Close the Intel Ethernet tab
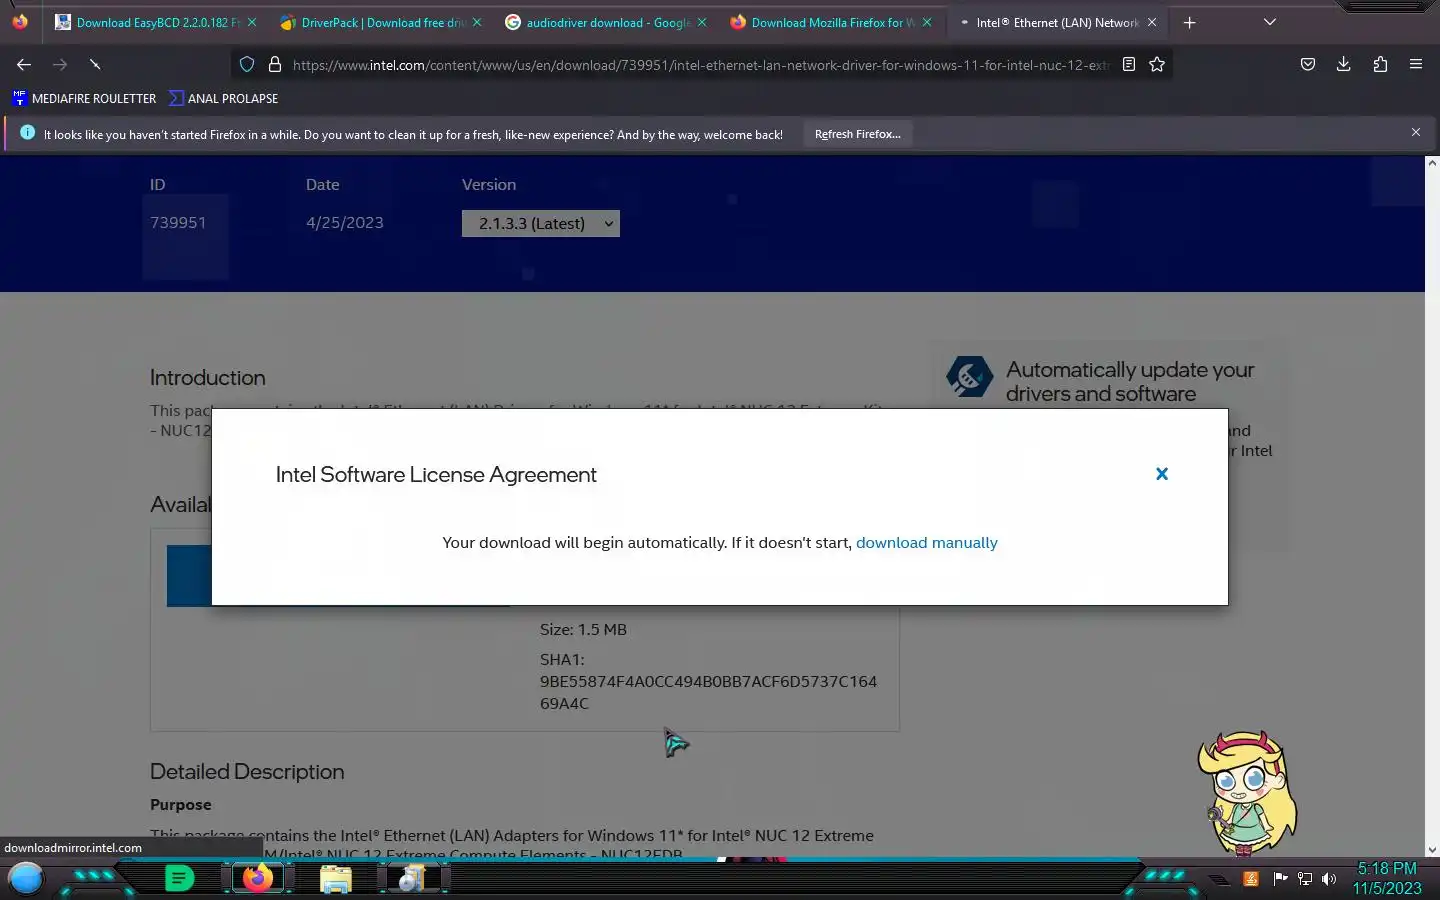1440x900 pixels. 1152,22
